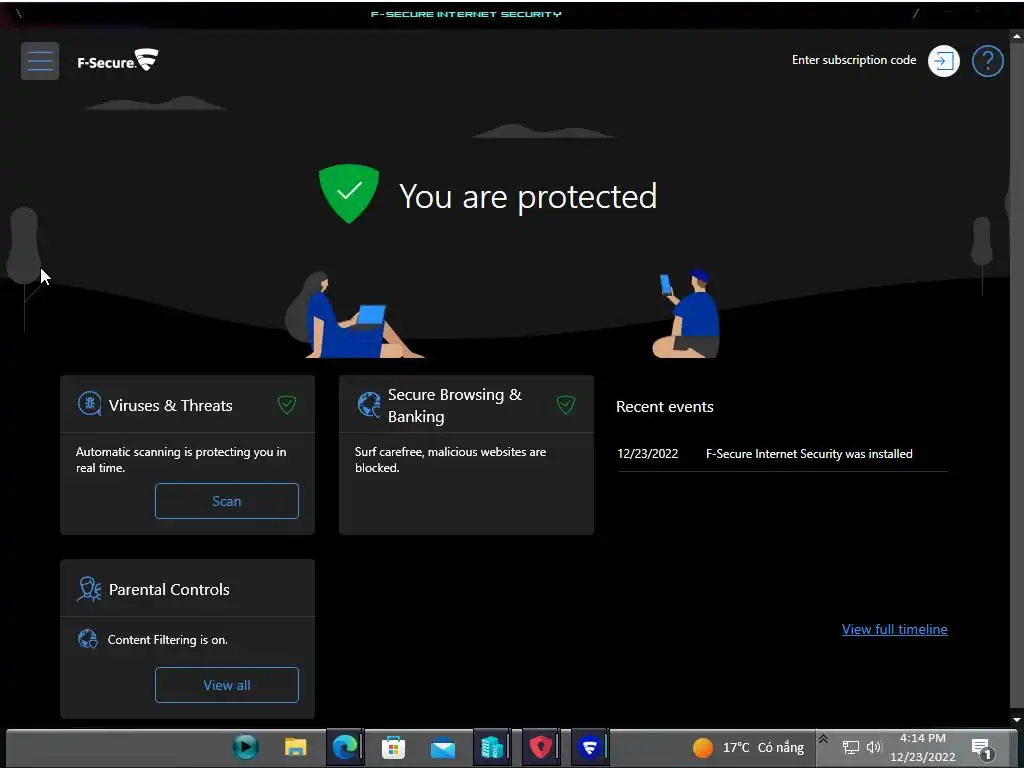Click the Recent events heading
The height and width of the screenshot is (768, 1024).
click(x=665, y=407)
